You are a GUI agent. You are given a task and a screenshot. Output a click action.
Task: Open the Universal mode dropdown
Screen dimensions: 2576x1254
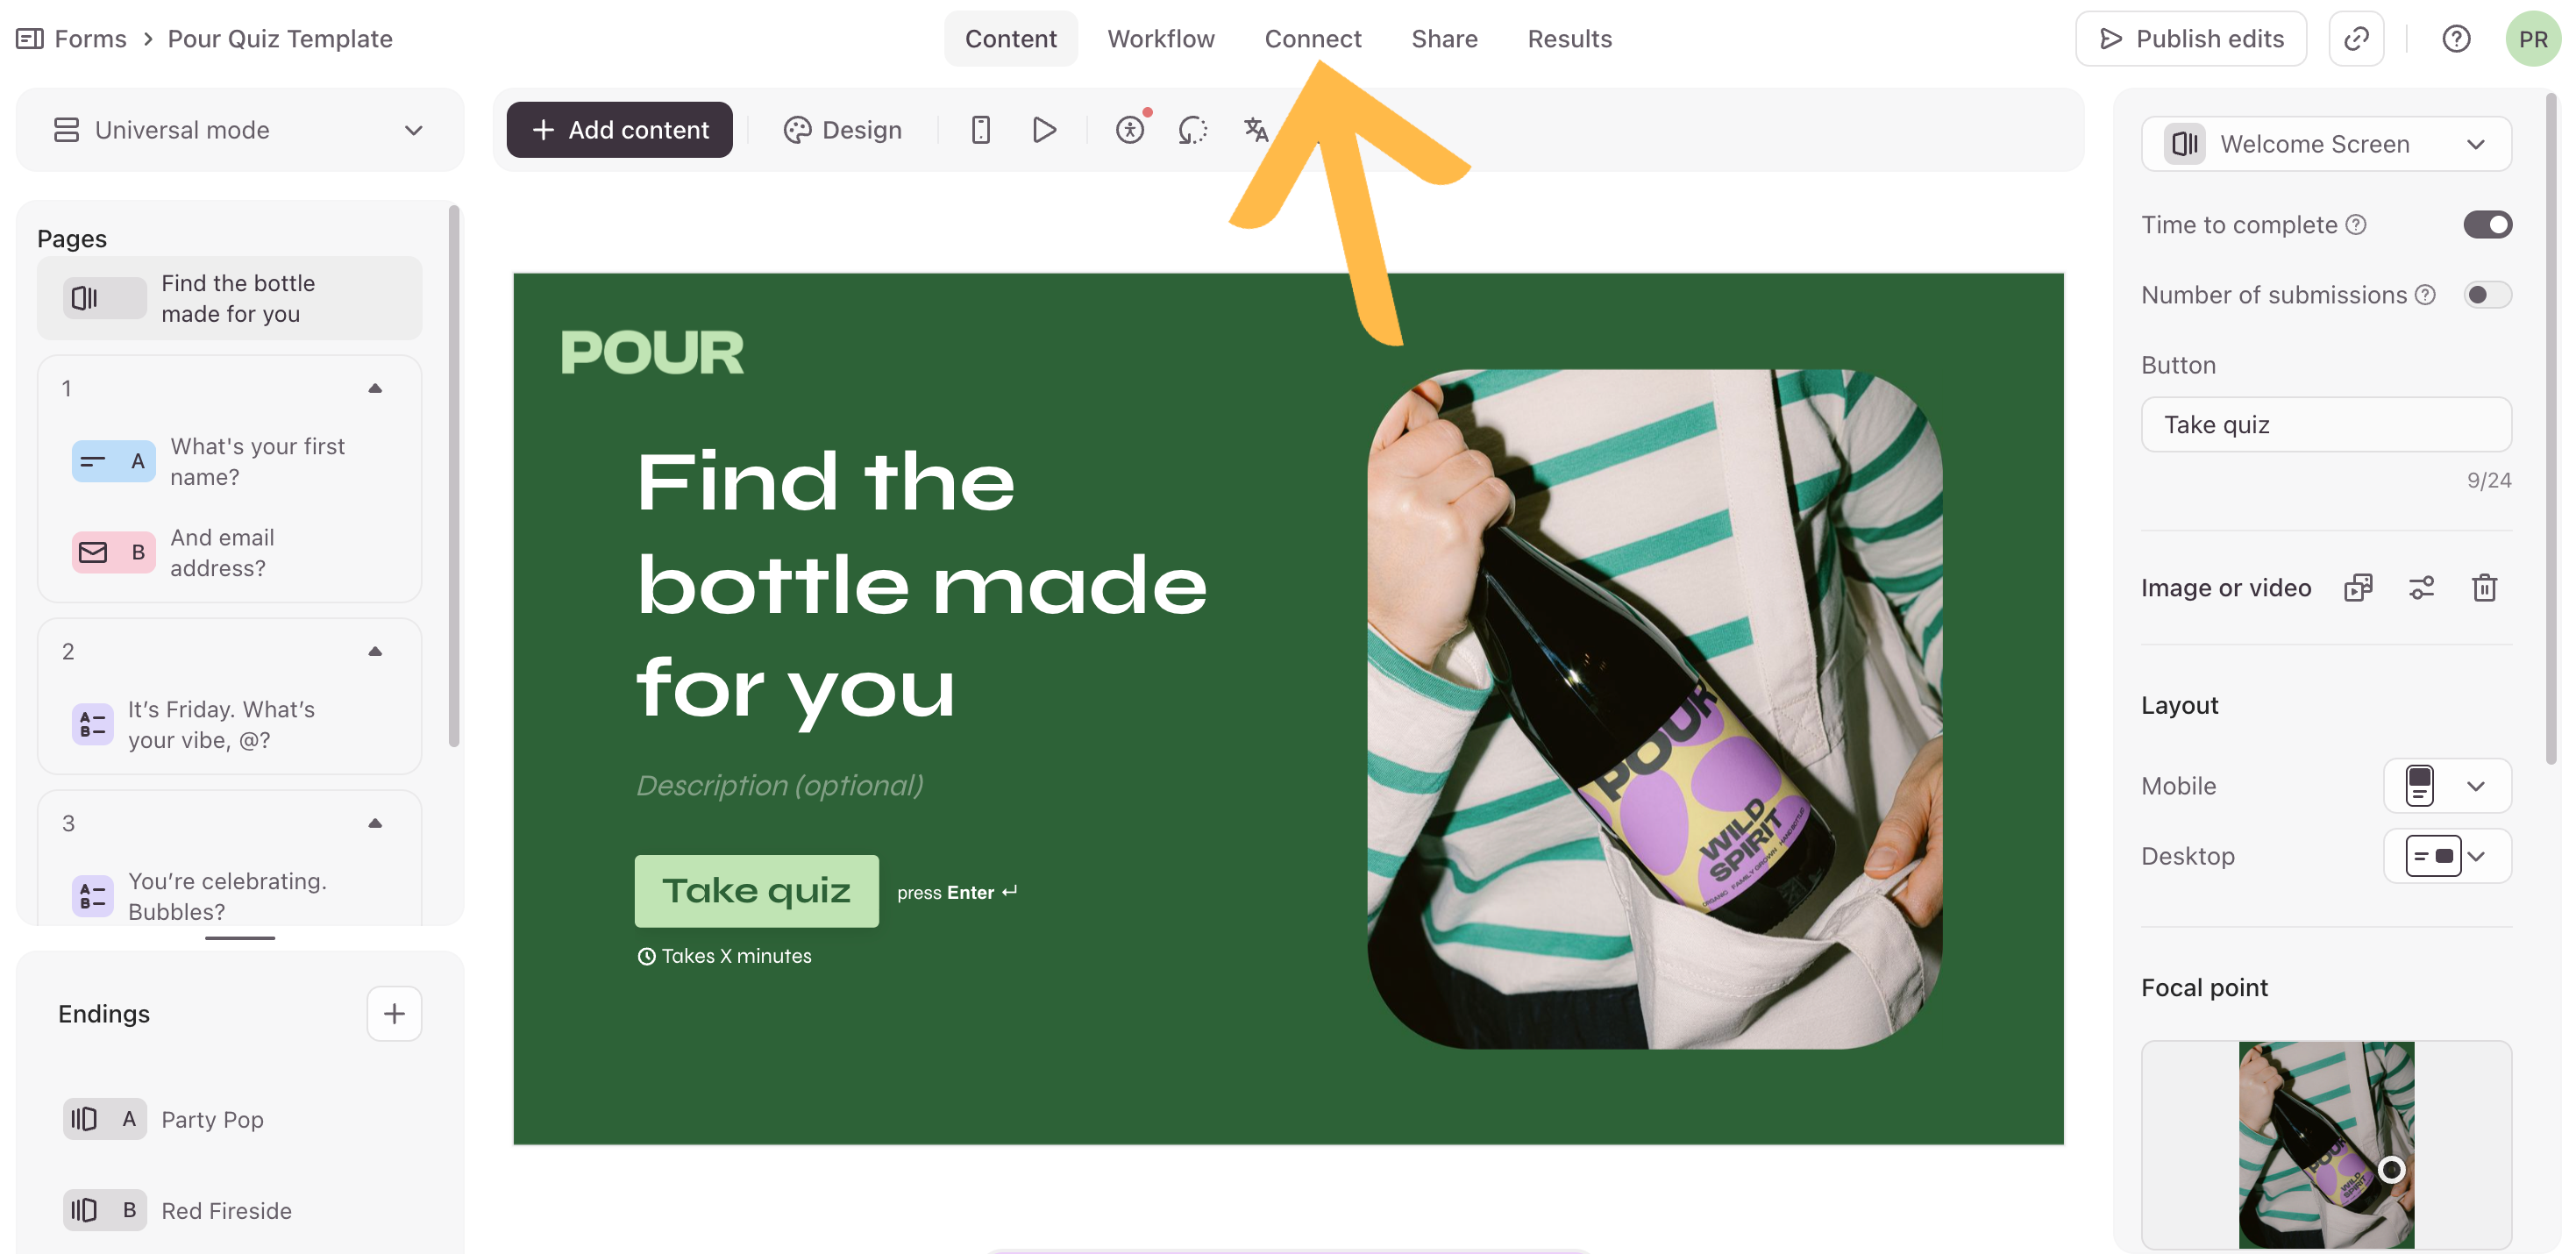240,130
